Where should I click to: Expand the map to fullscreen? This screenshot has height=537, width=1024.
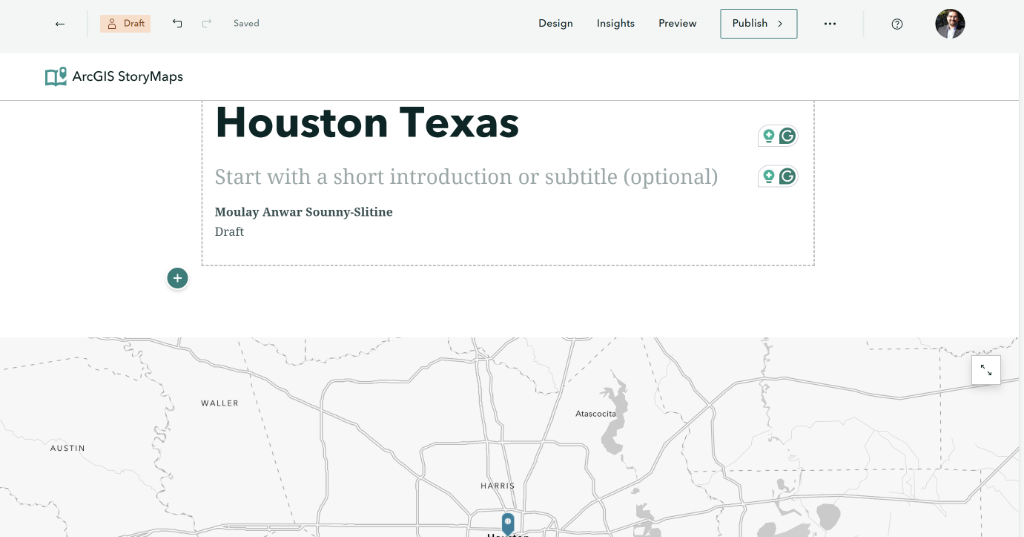point(986,370)
